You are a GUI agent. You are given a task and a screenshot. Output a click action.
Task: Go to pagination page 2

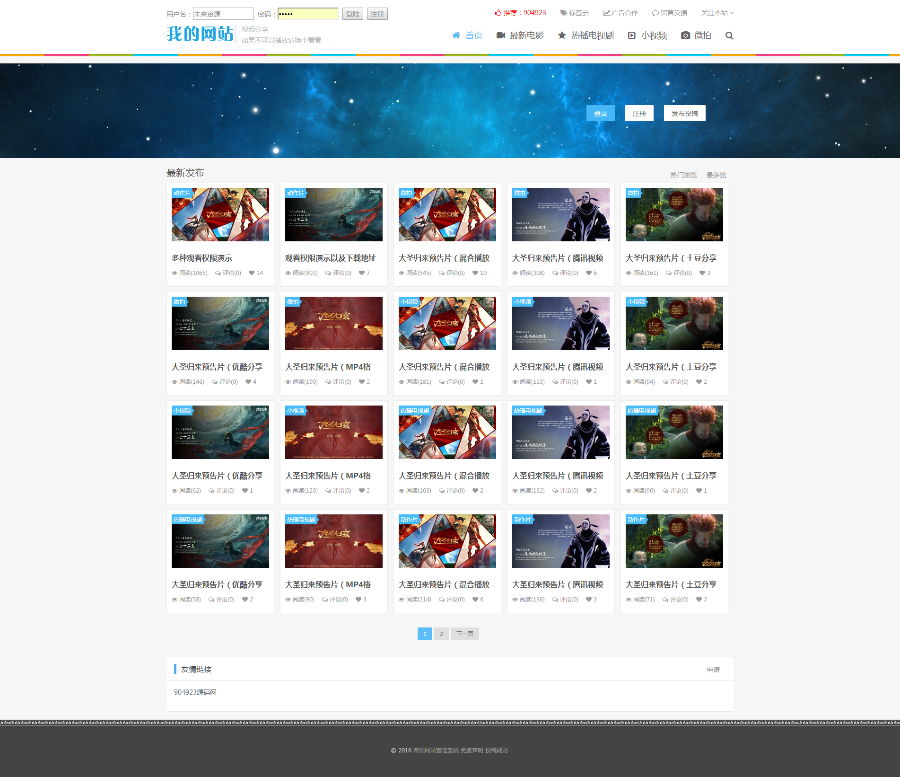tap(441, 634)
